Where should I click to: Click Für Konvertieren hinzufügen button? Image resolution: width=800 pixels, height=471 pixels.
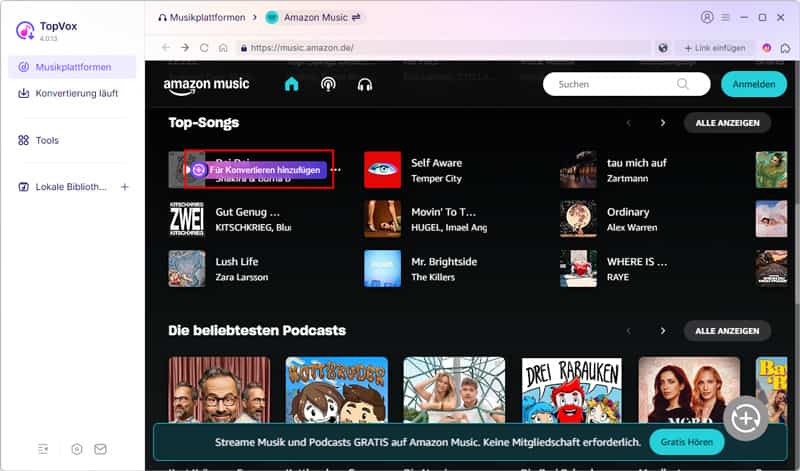tap(258, 170)
